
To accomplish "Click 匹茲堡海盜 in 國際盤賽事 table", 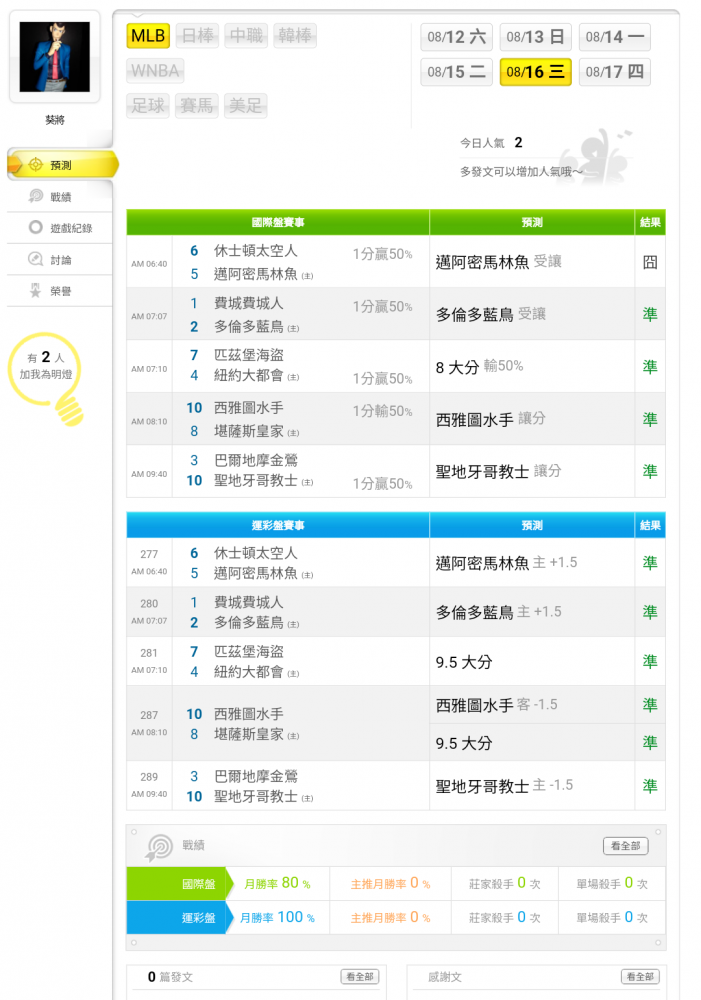I will coord(249,355).
